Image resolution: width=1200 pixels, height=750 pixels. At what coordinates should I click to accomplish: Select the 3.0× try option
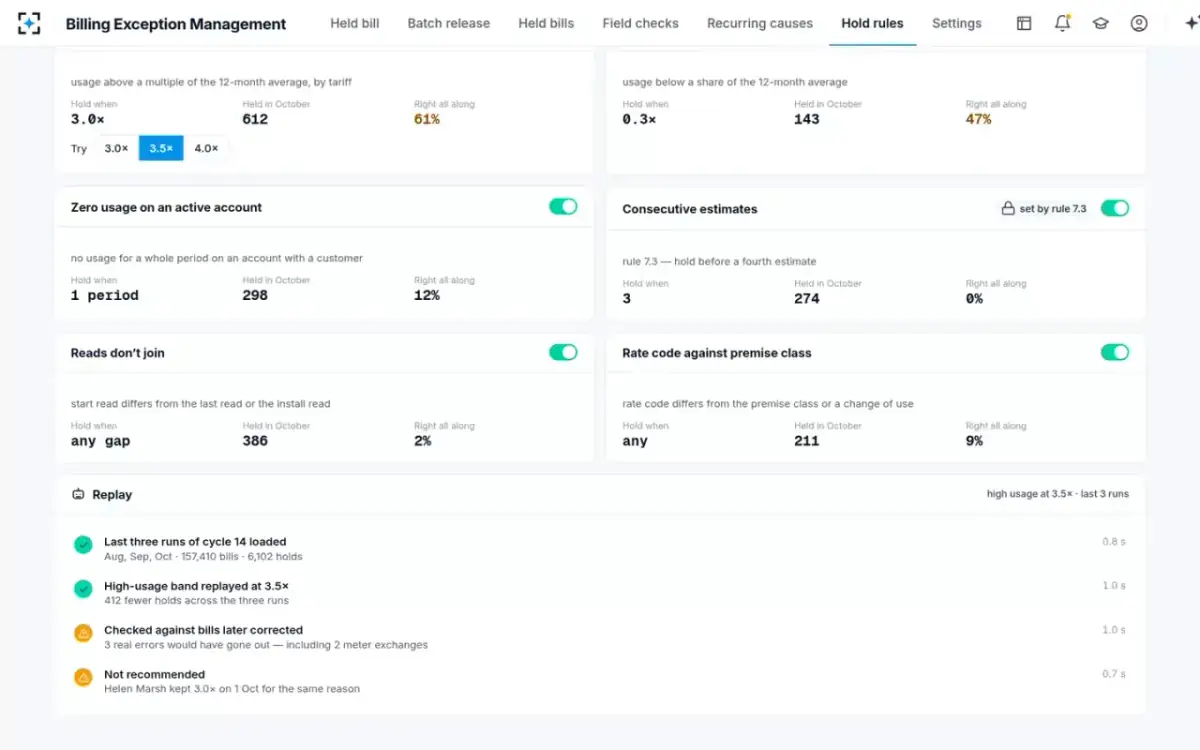[x=117, y=148]
